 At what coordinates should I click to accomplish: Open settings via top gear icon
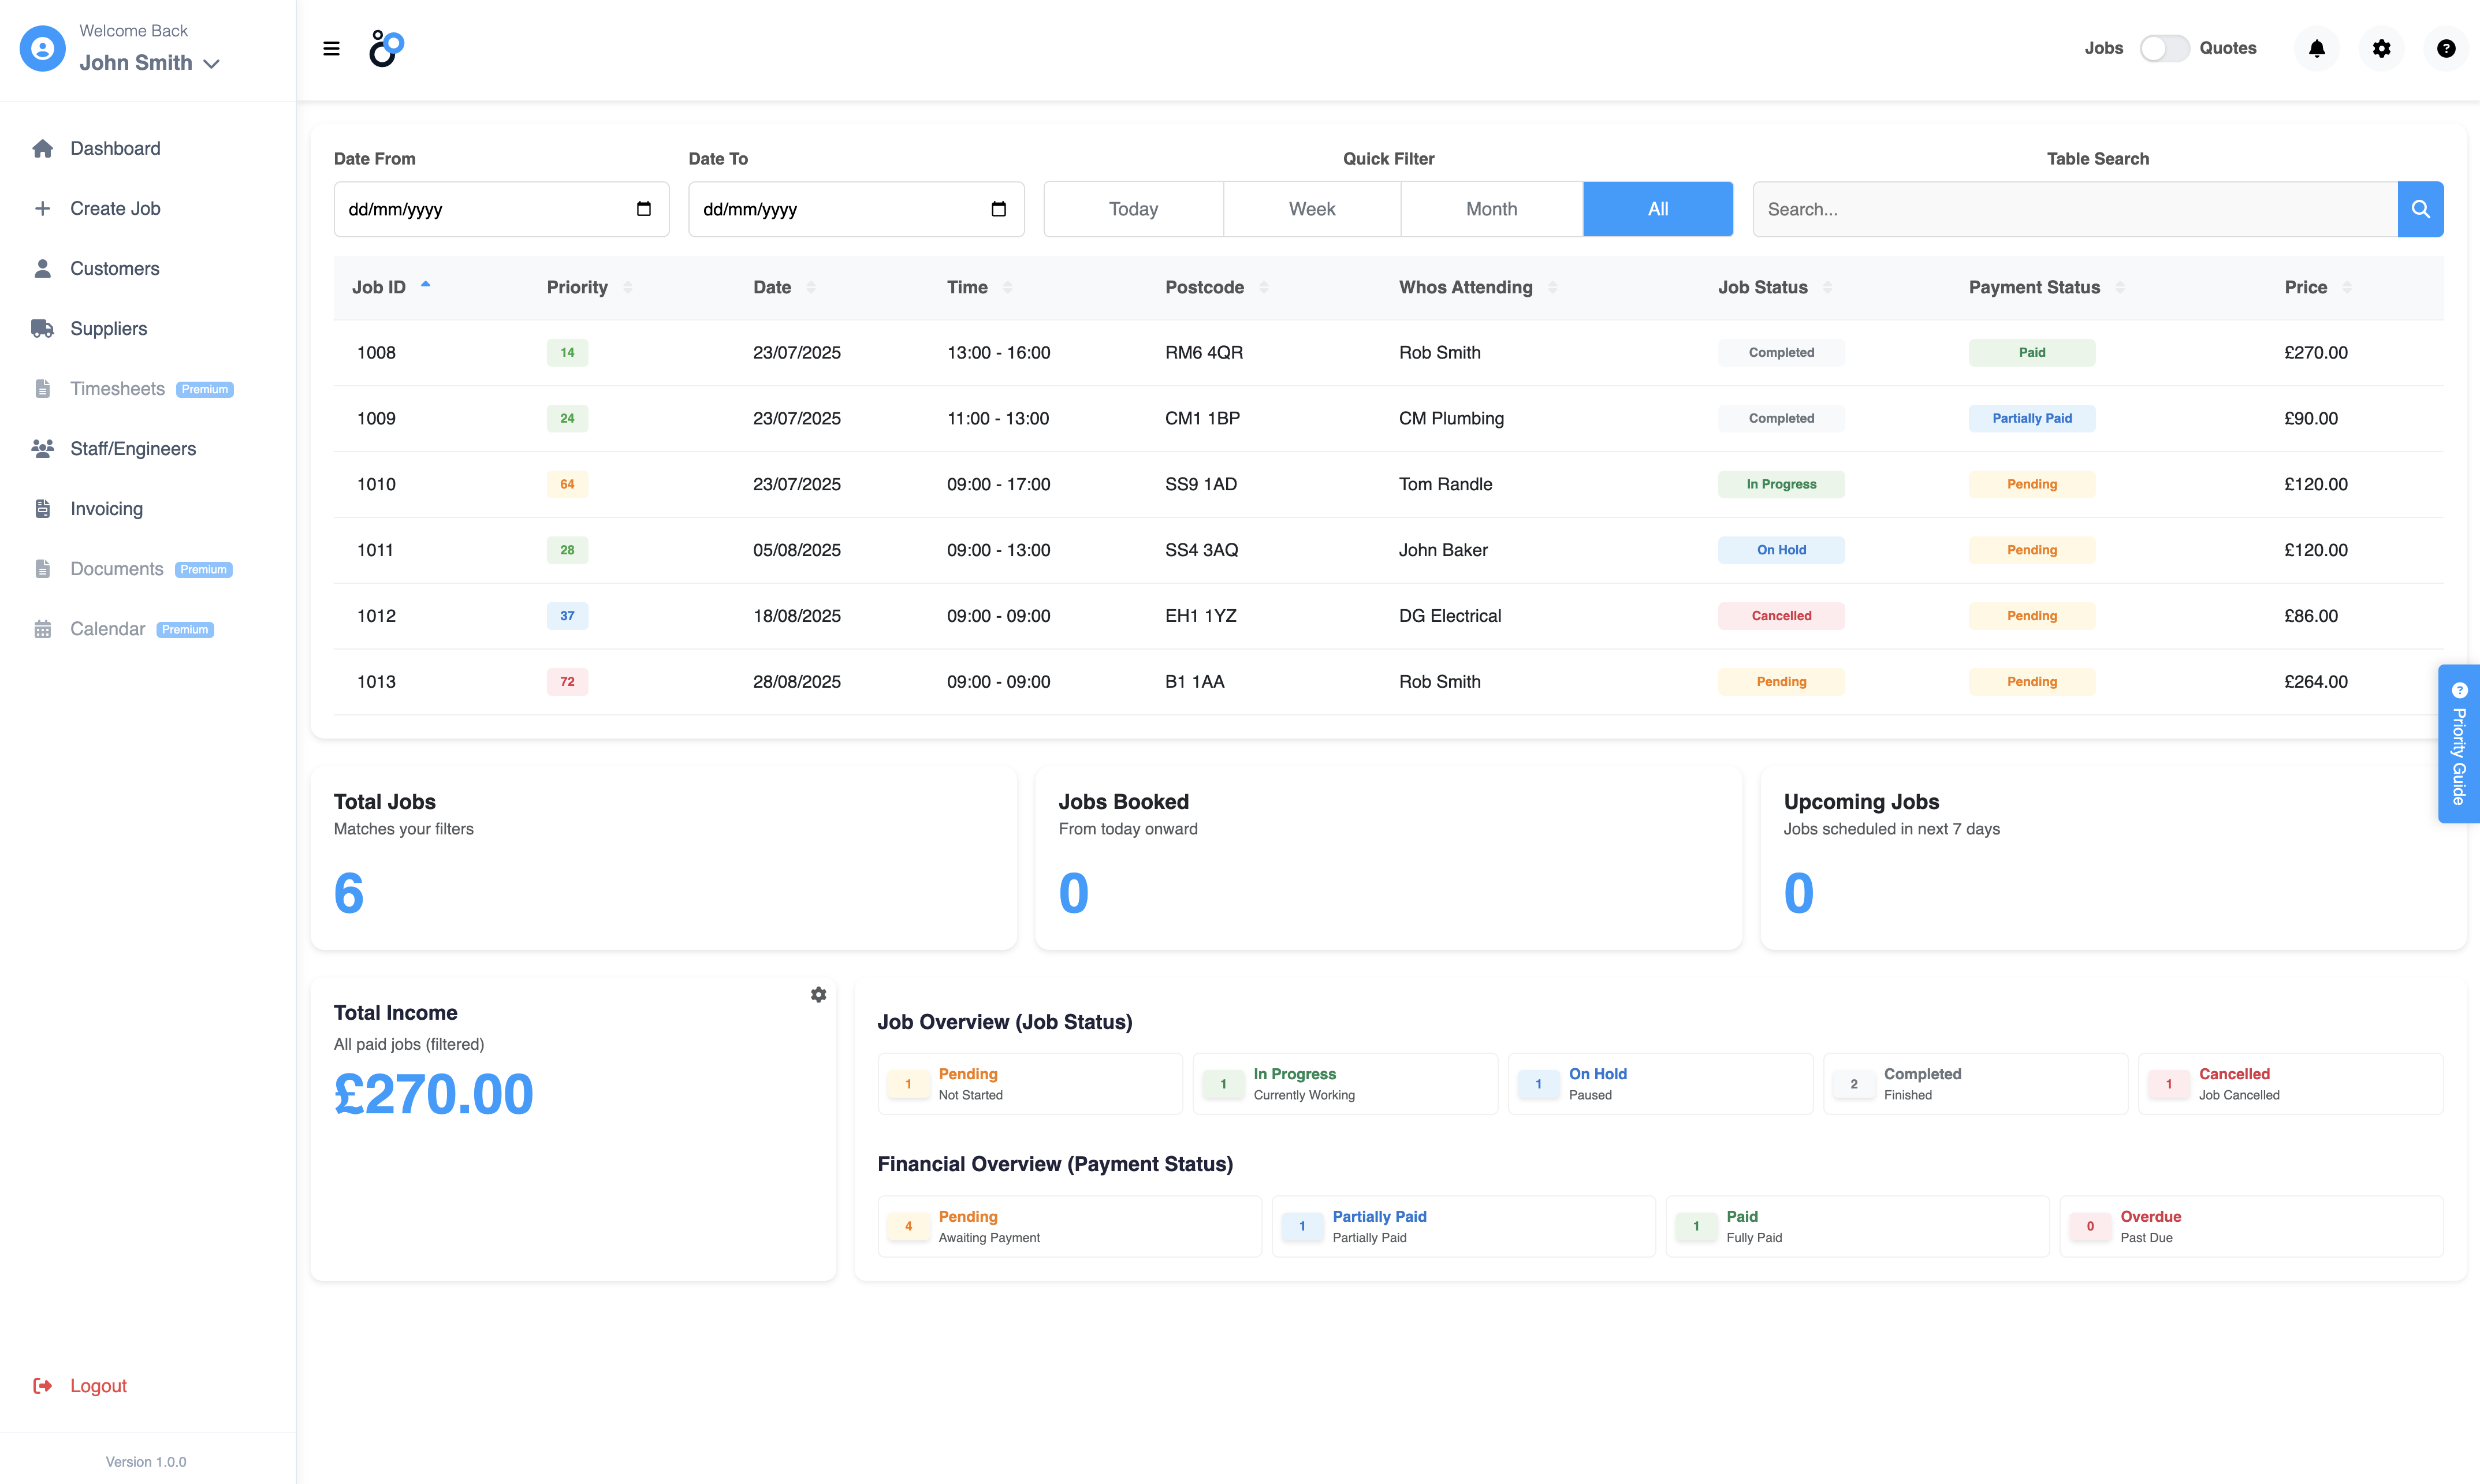point(2381,48)
